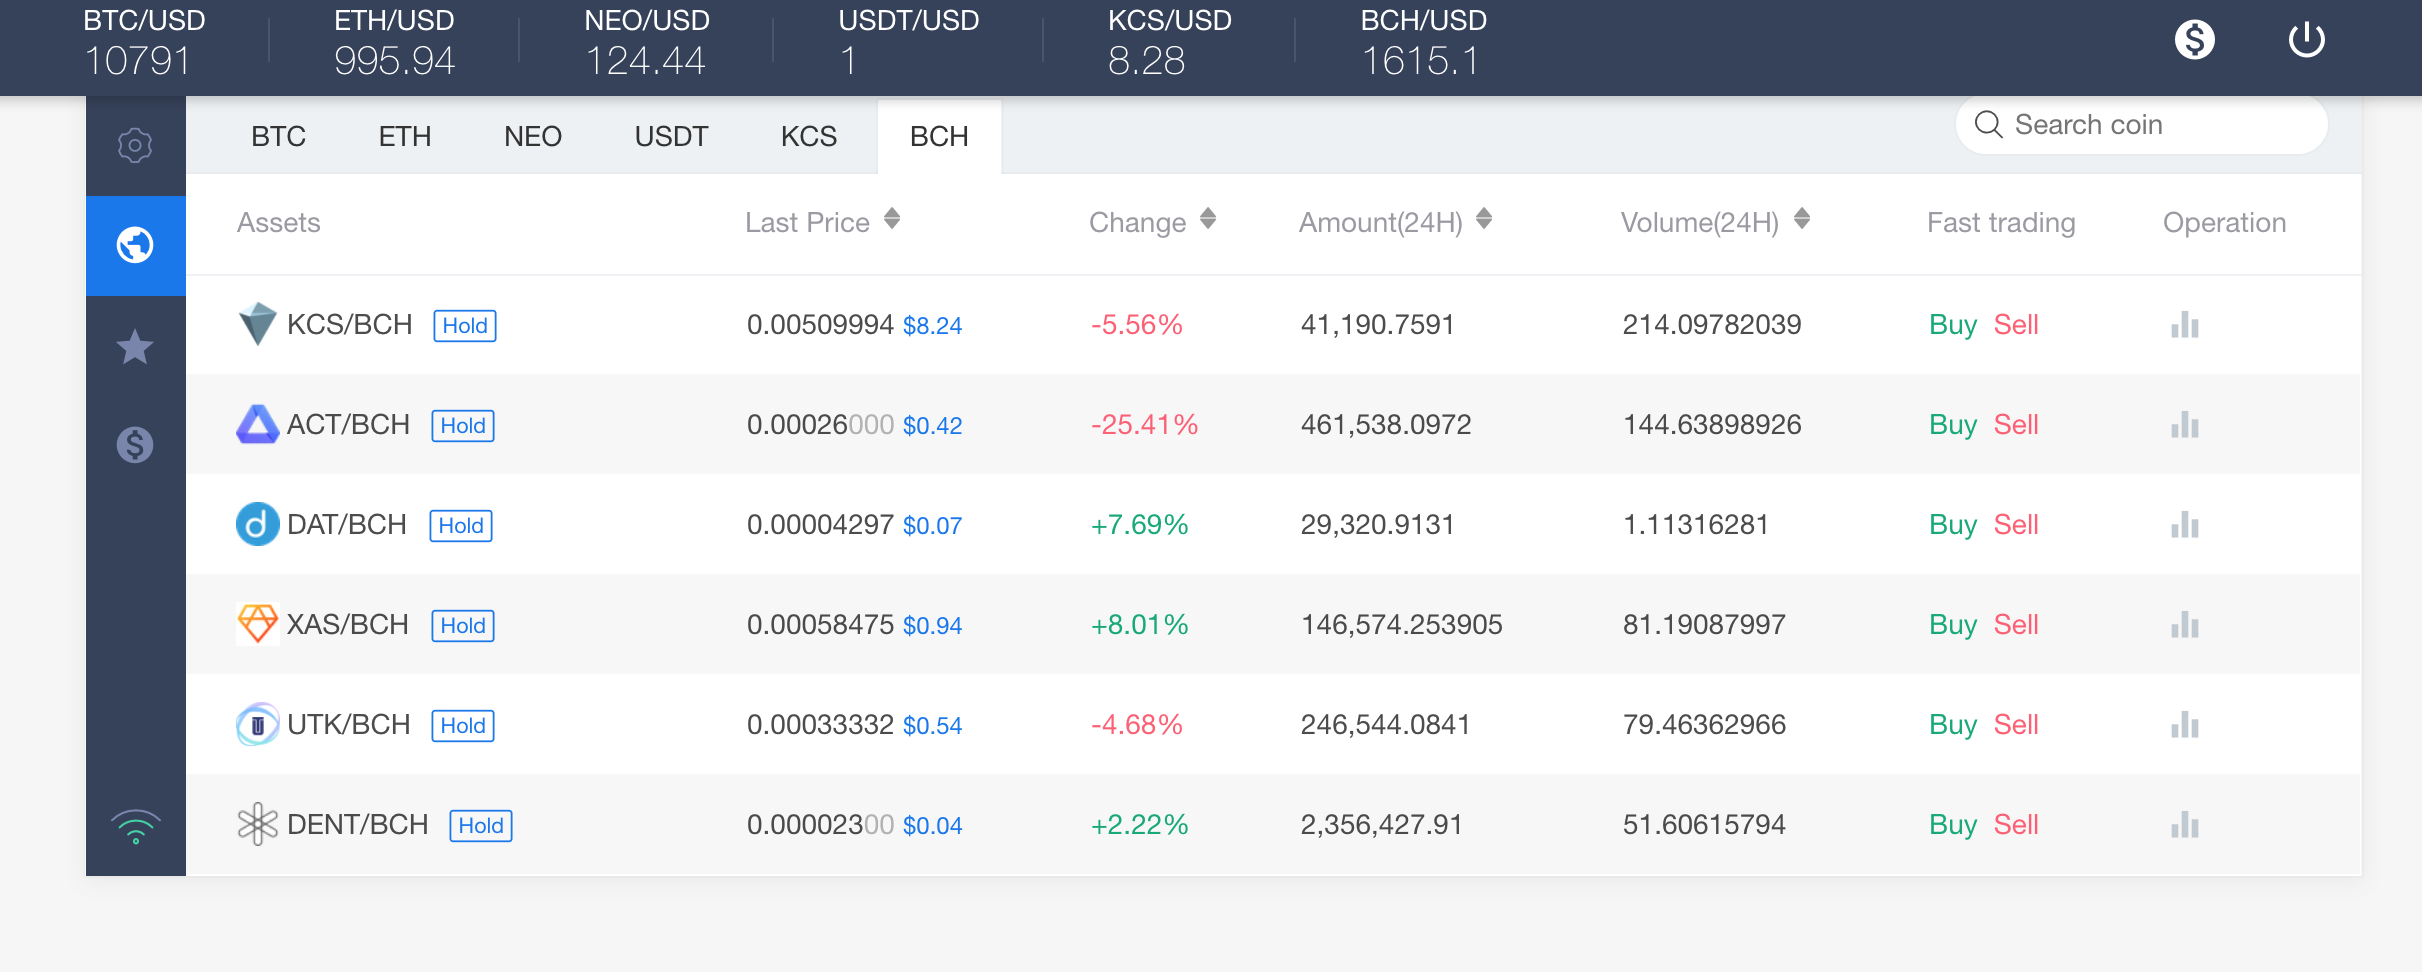Open chart icon for DENT/BCH
Screen dimensions: 2422x972
click(x=2185, y=825)
